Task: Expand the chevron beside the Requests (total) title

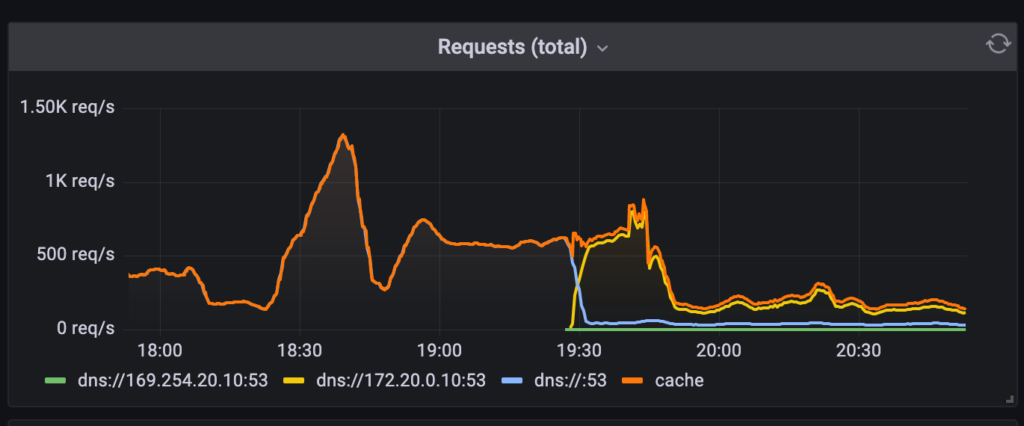Action: coord(602,48)
